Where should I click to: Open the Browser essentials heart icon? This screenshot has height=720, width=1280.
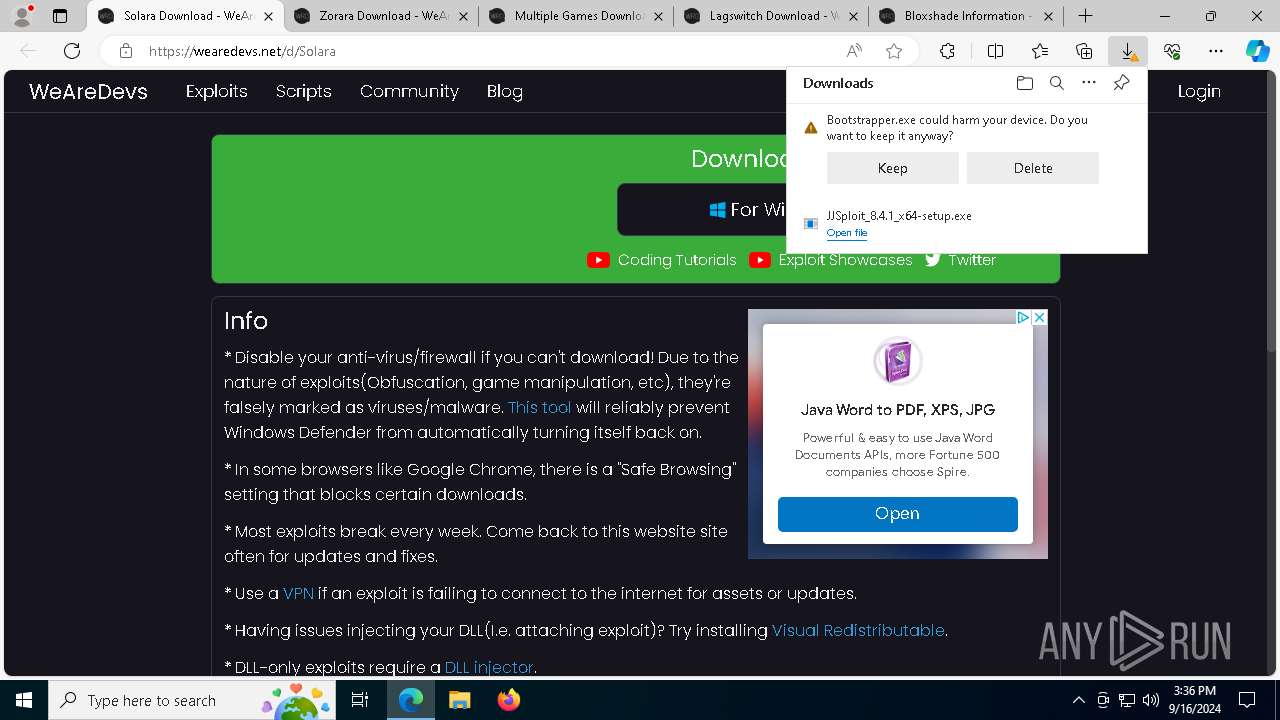1172,51
